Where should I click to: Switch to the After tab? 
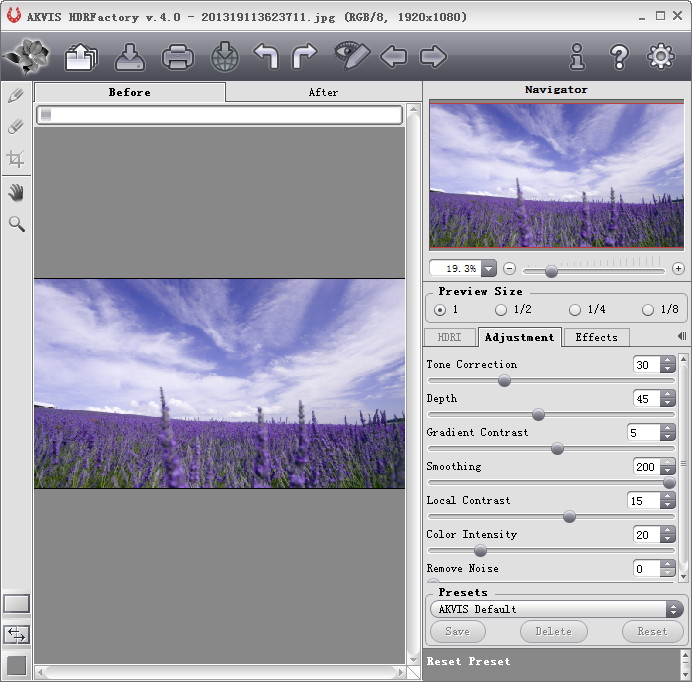tap(323, 92)
